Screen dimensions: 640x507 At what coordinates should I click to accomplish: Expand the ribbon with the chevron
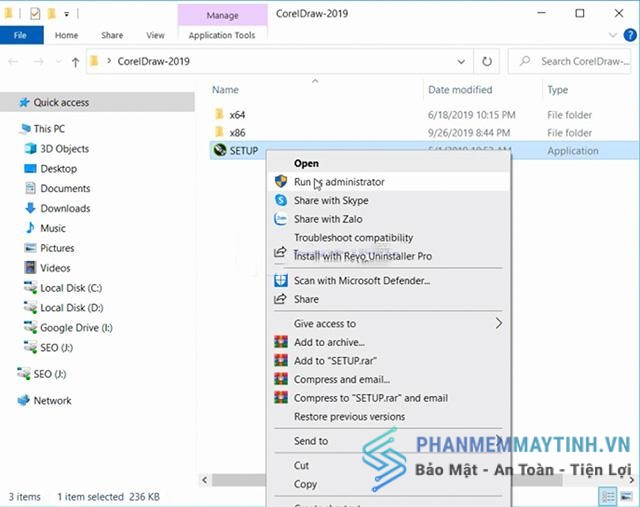(x=613, y=35)
